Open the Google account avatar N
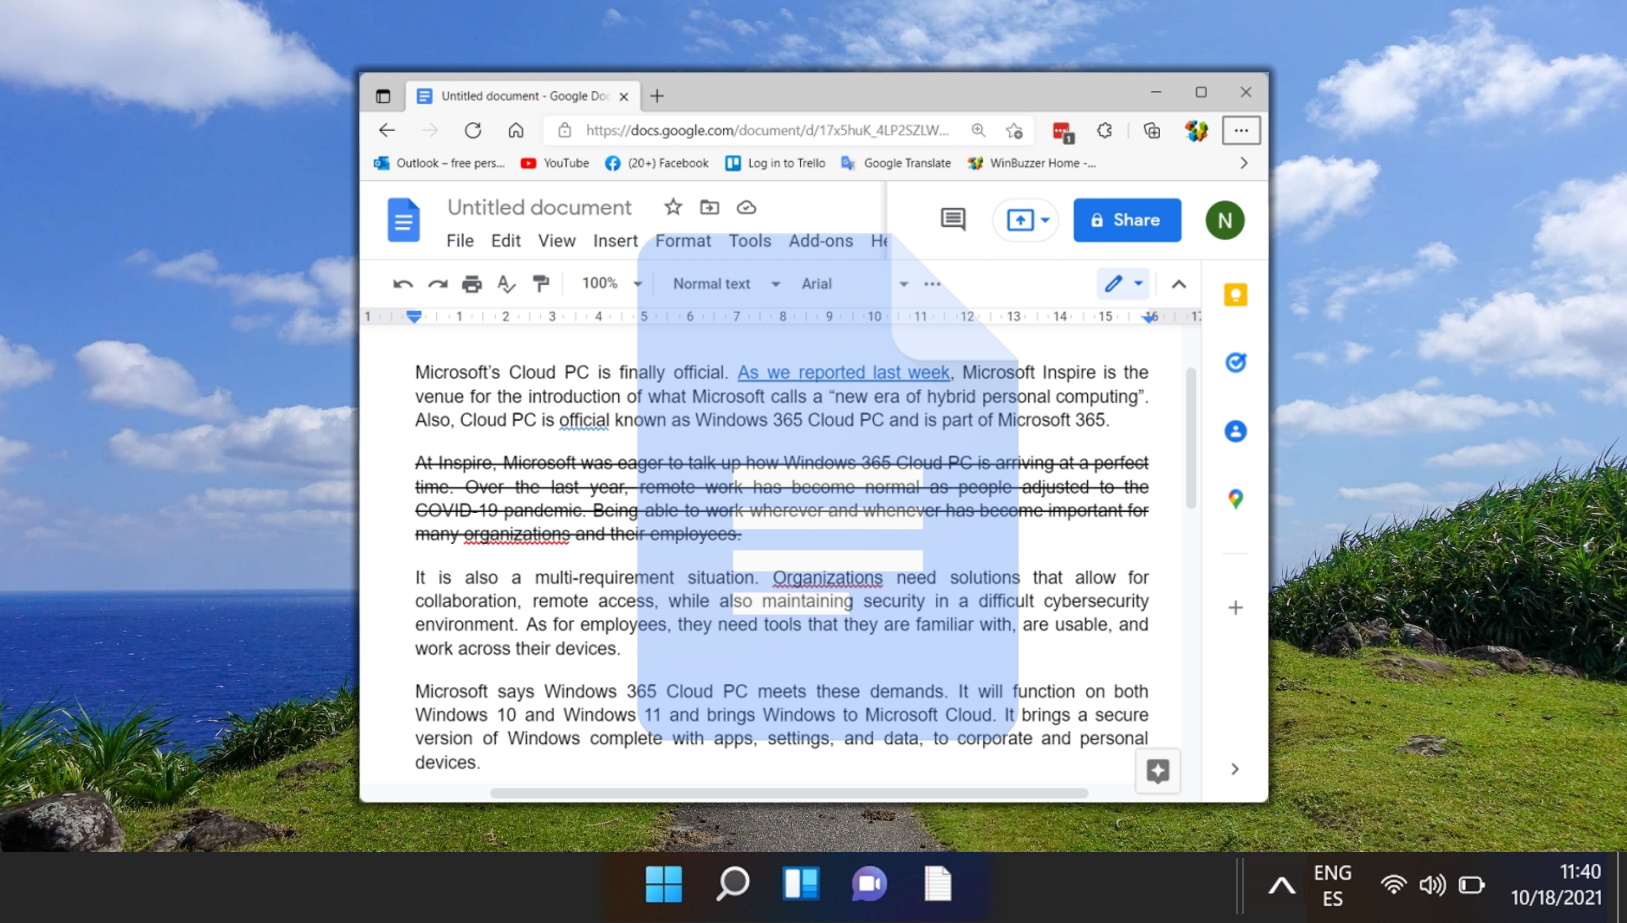The width and height of the screenshot is (1627, 923). [x=1225, y=220]
